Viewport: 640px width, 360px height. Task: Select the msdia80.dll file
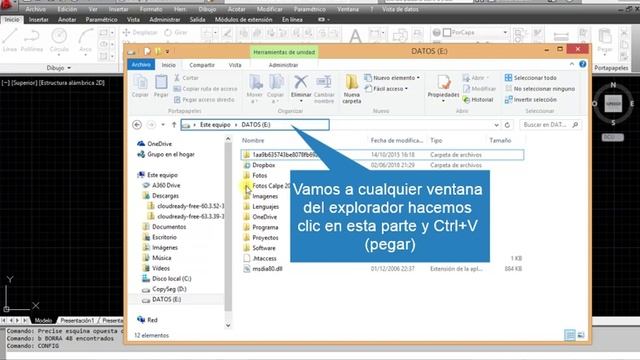click(262, 269)
